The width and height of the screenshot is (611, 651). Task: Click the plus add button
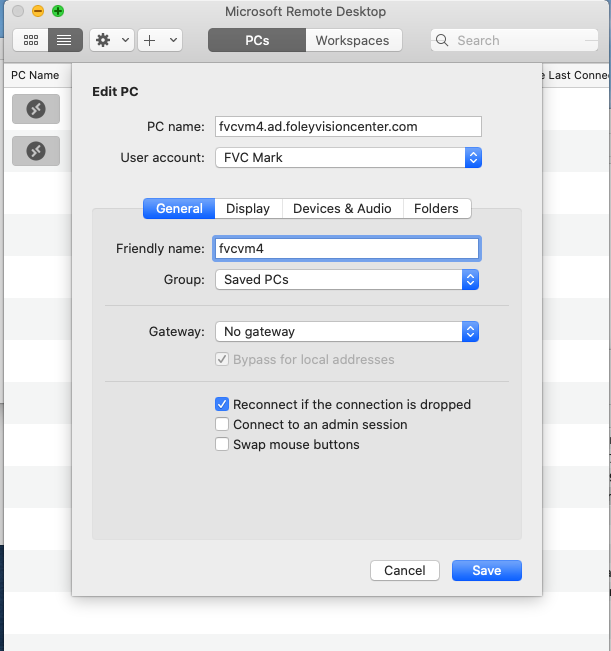click(150, 40)
